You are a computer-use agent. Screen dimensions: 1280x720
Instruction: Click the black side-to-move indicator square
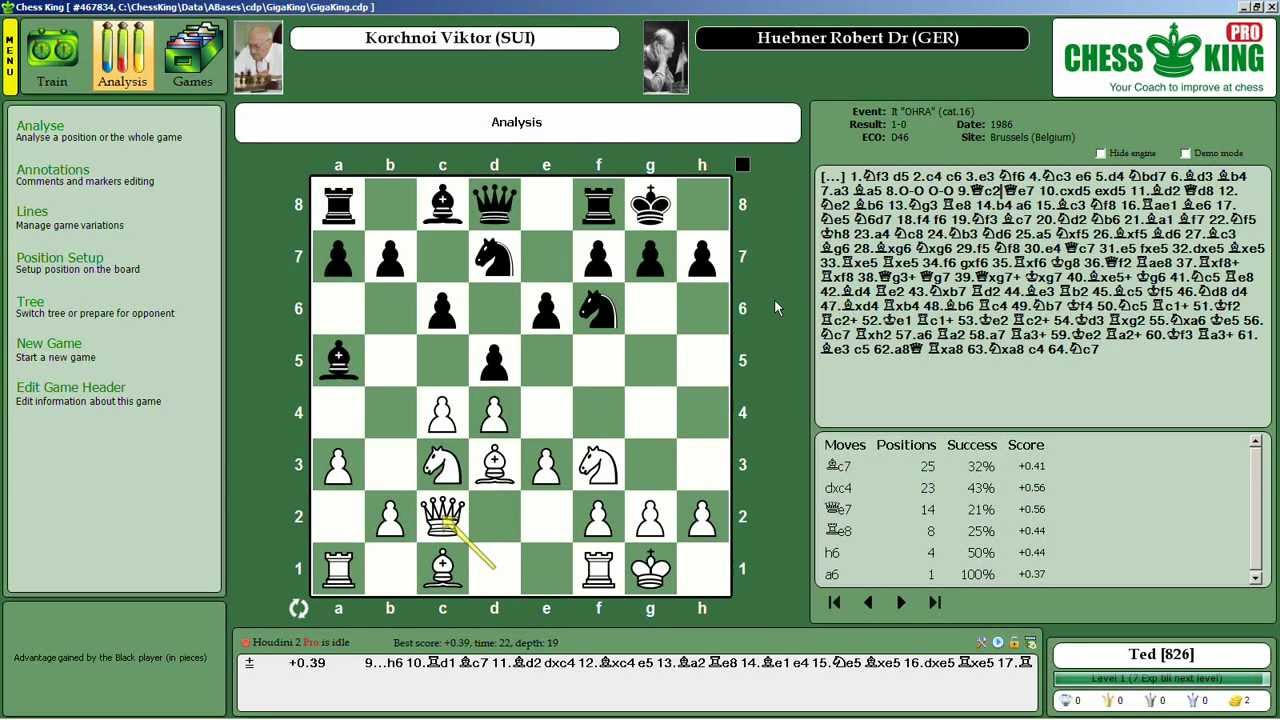coord(742,165)
